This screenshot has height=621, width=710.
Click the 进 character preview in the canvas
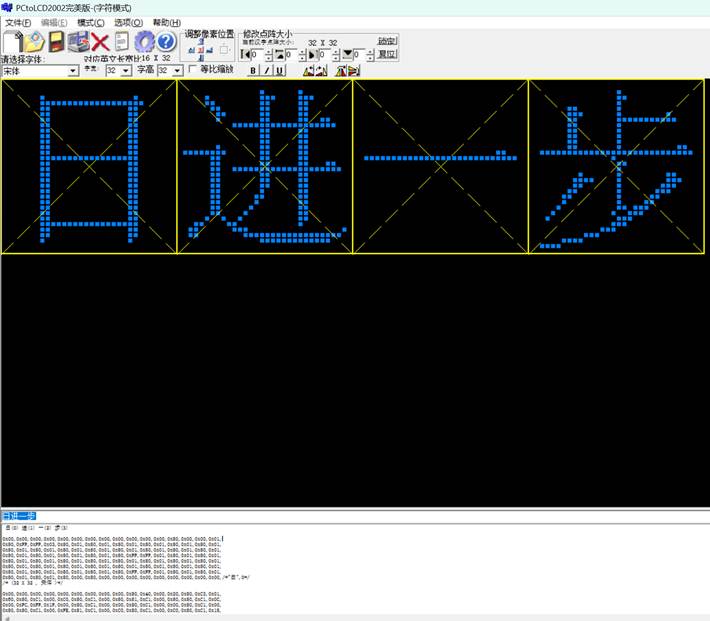pos(265,166)
